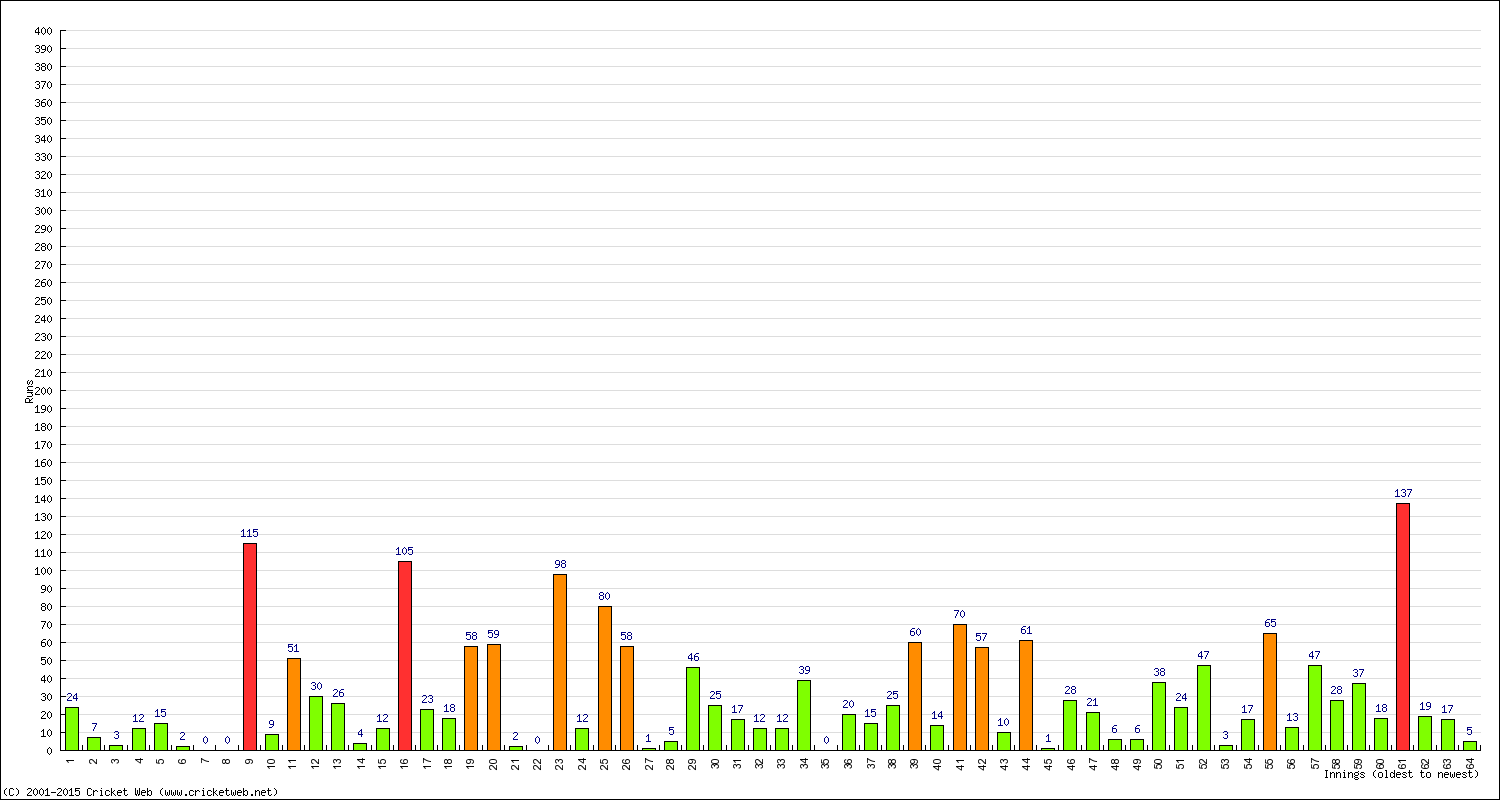
Task: Select the green bar labeled 26
Action: pyautogui.click(x=338, y=727)
